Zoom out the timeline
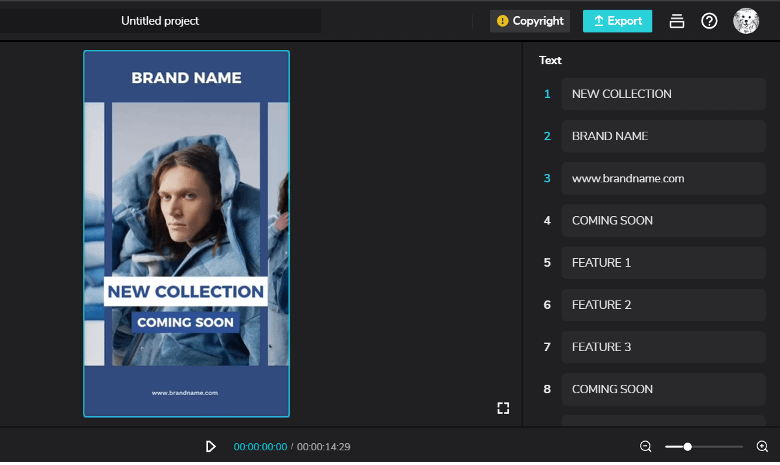Screen dimensions: 780x465 (646, 447)
